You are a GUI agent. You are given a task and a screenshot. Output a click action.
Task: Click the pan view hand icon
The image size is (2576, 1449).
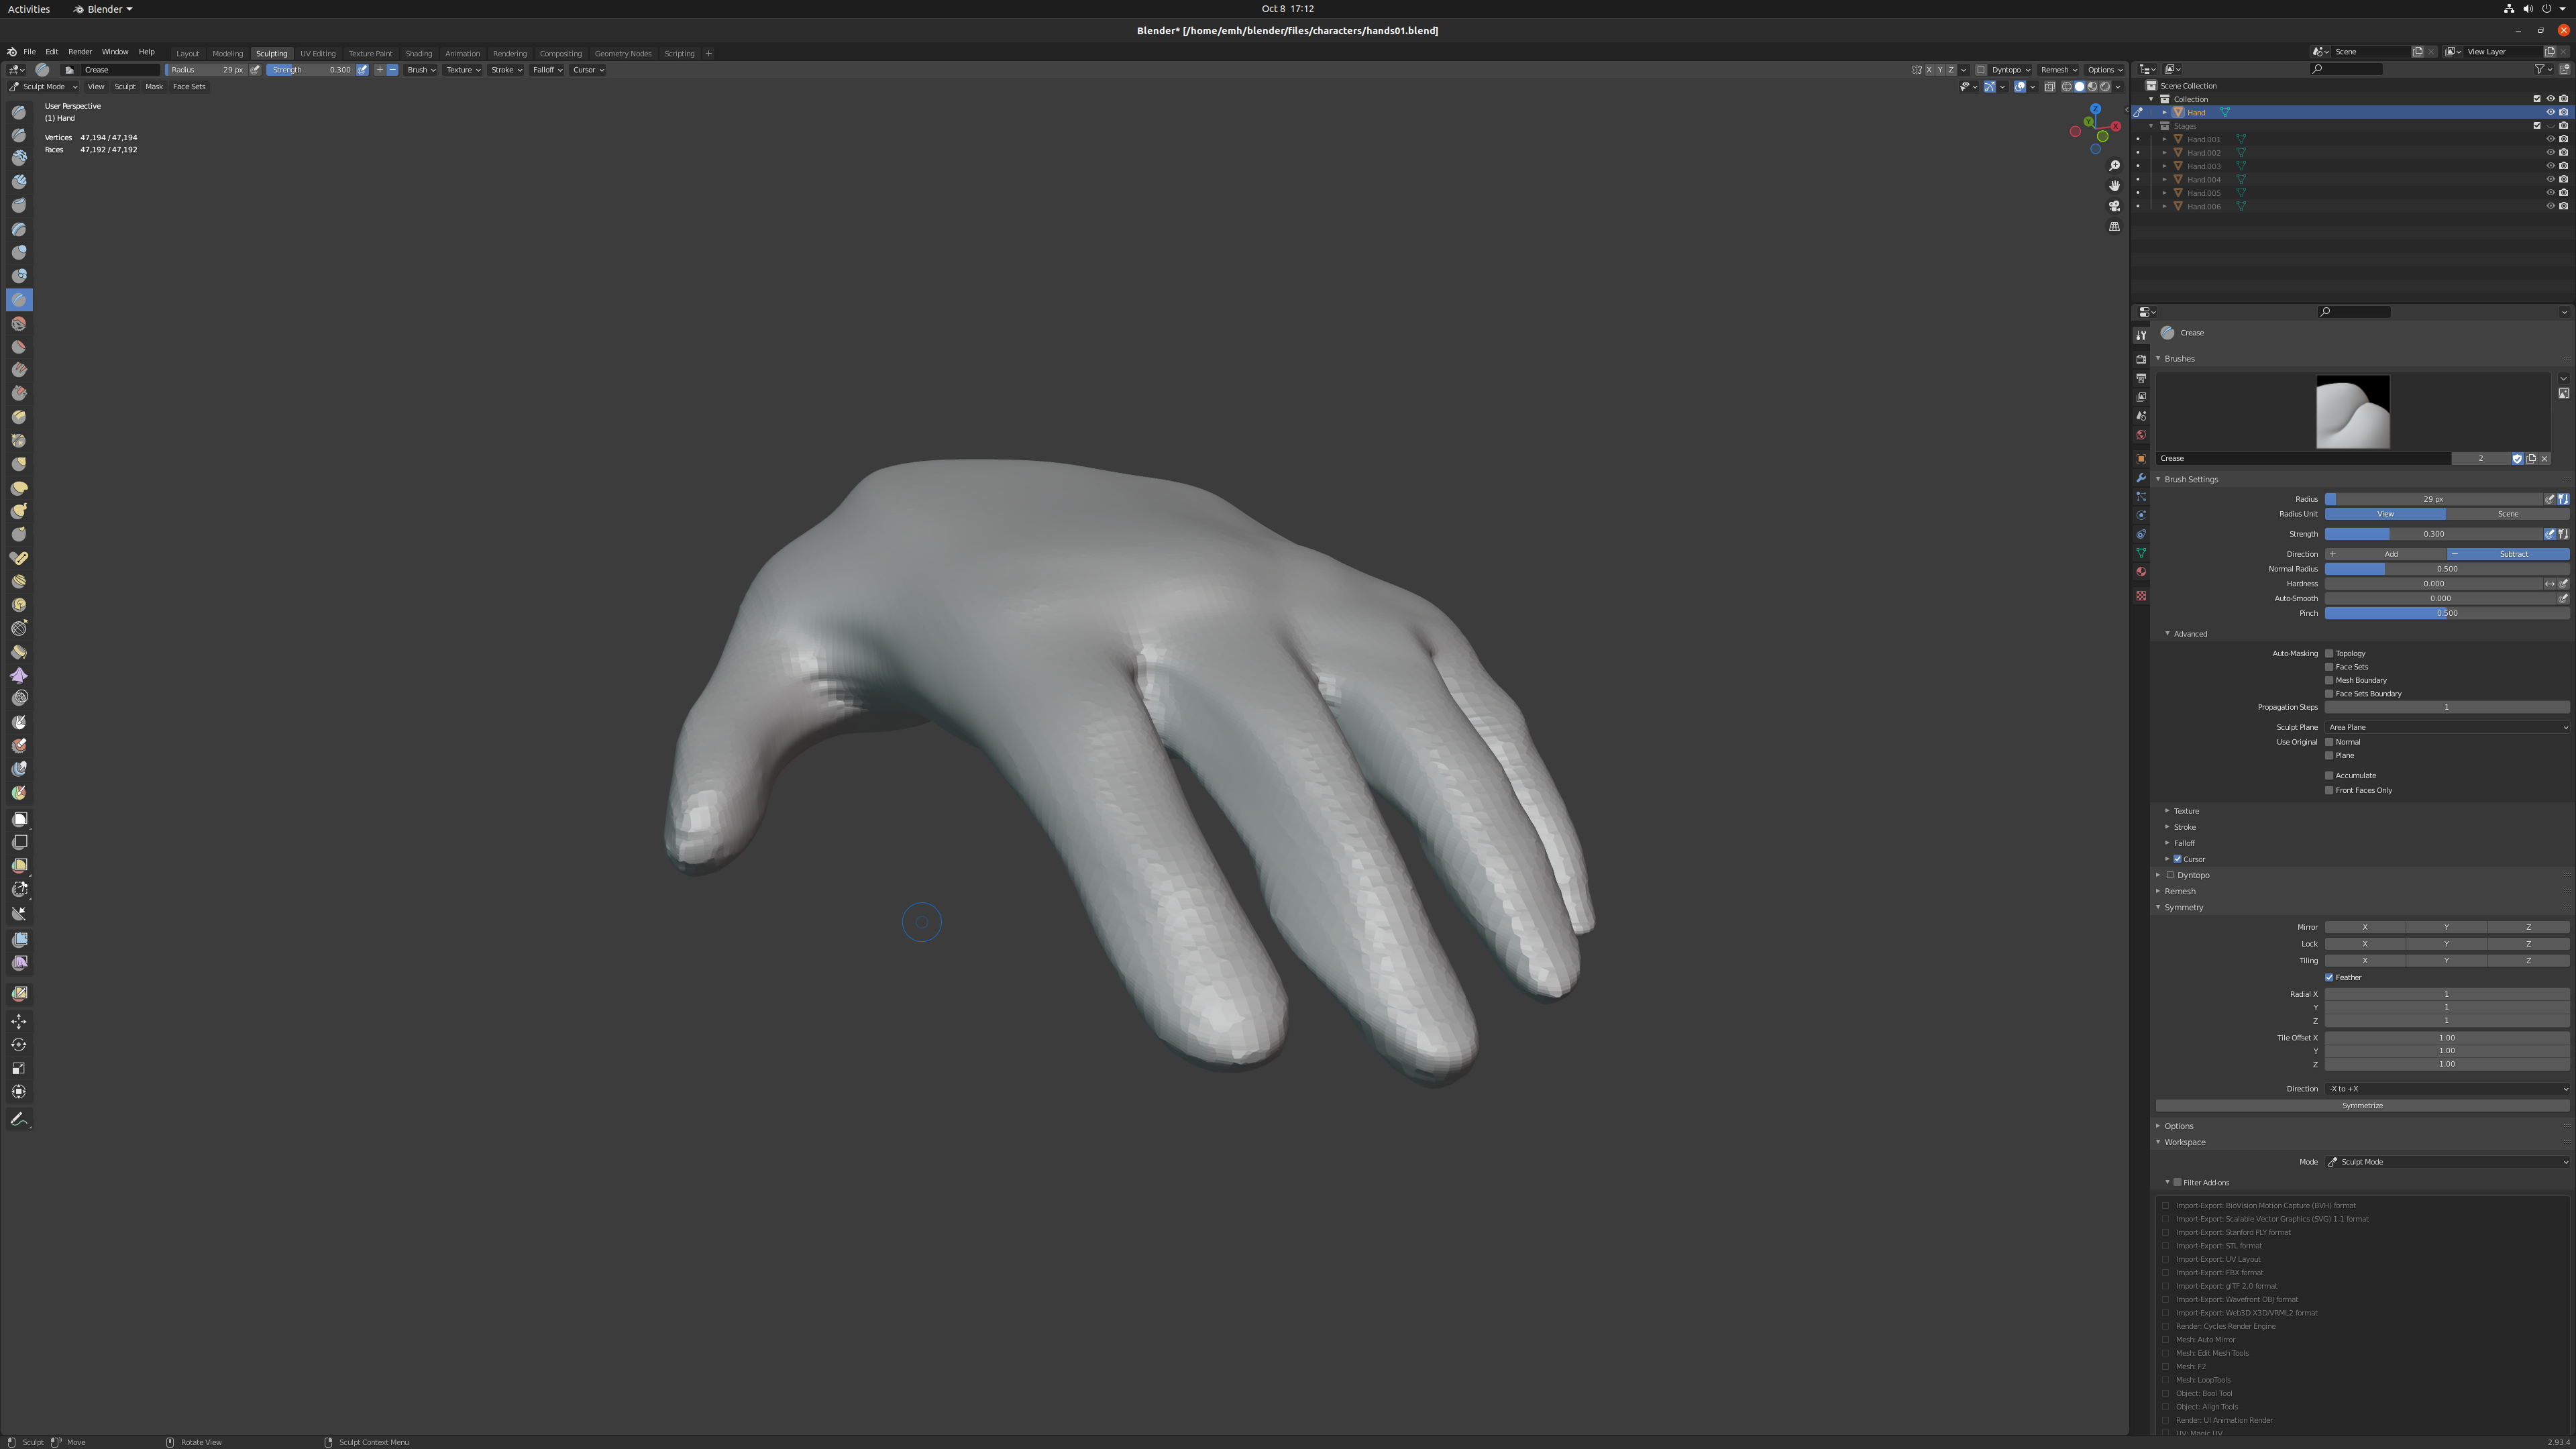(2114, 186)
